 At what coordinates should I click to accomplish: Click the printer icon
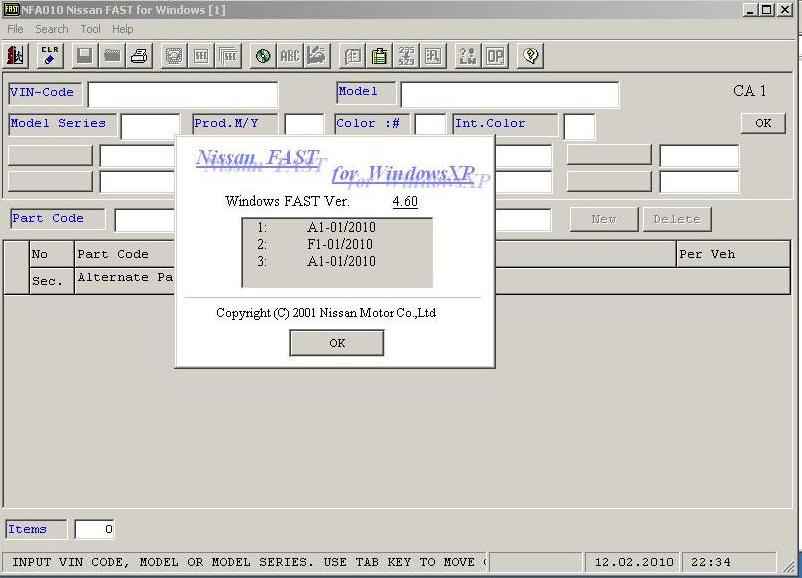pyautogui.click(x=139, y=55)
